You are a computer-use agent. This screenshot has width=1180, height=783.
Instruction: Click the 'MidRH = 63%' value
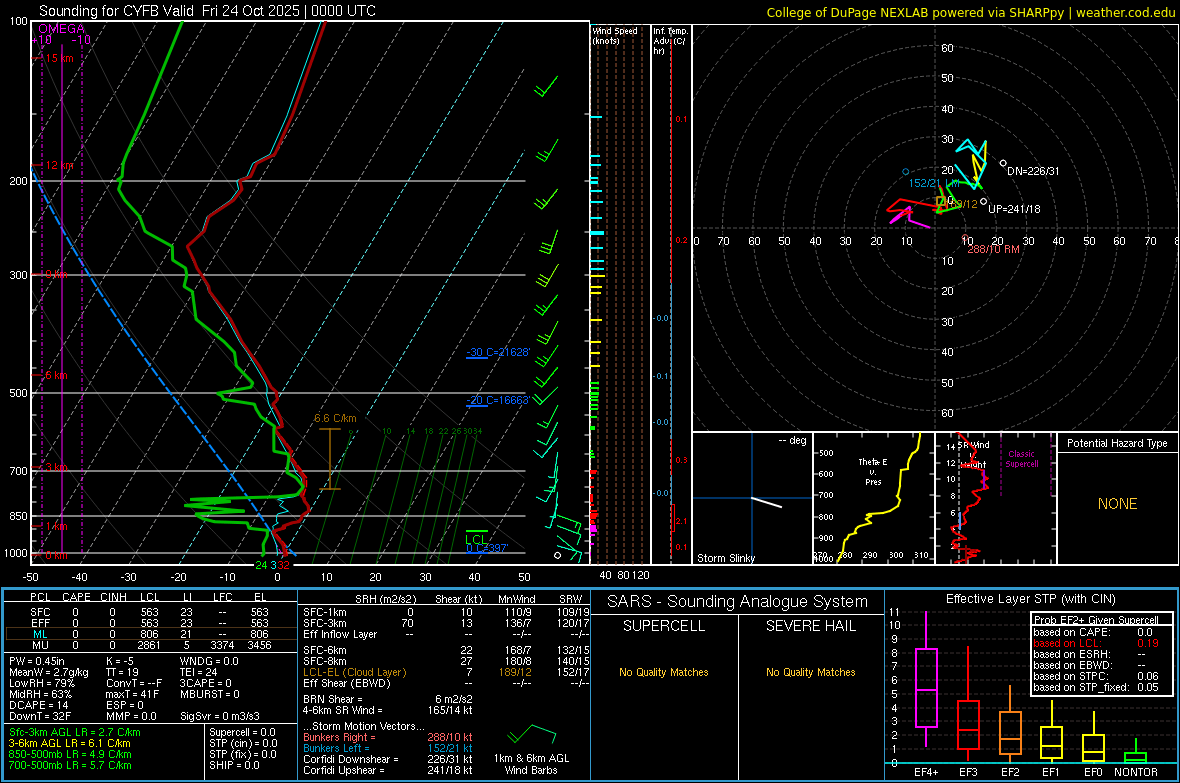click(x=41, y=694)
